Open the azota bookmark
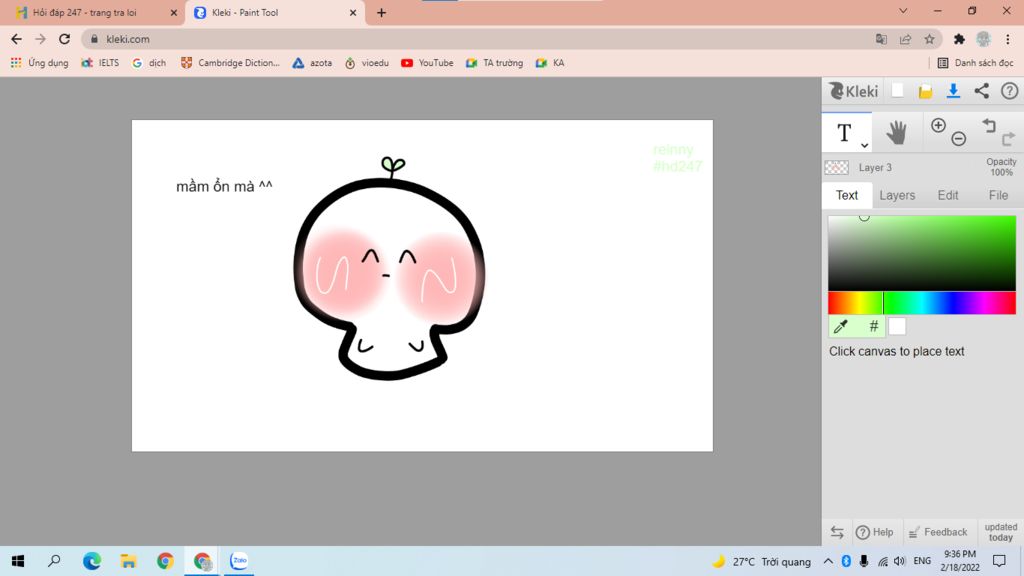The width and height of the screenshot is (1024, 576). [x=313, y=63]
